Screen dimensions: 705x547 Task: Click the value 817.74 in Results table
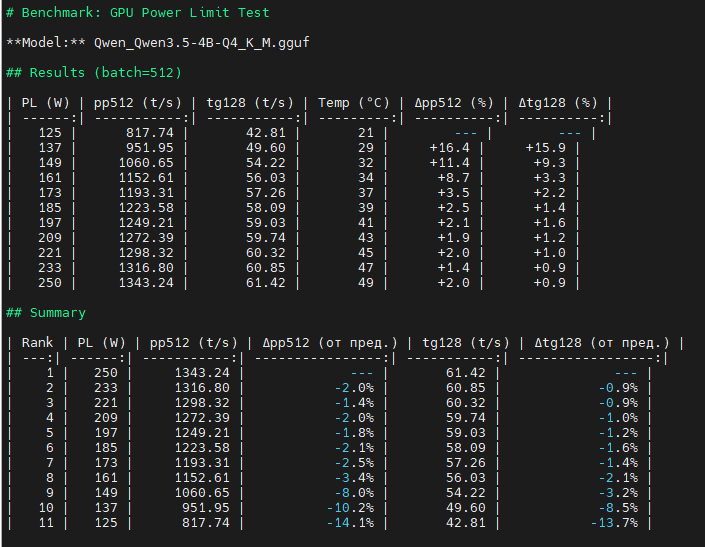click(x=150, y=133)
